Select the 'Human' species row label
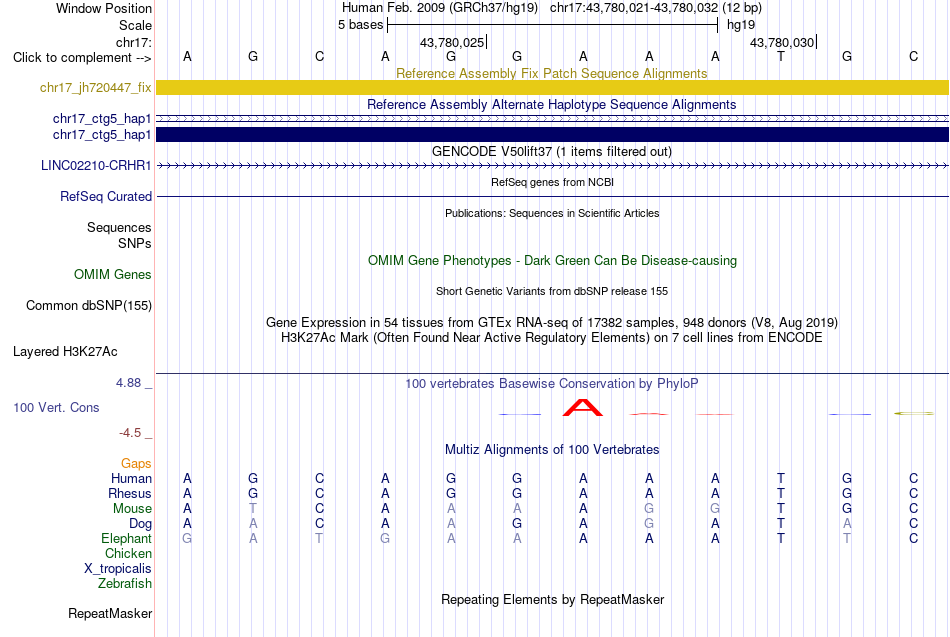950x637 pixels. coord(131,478)
